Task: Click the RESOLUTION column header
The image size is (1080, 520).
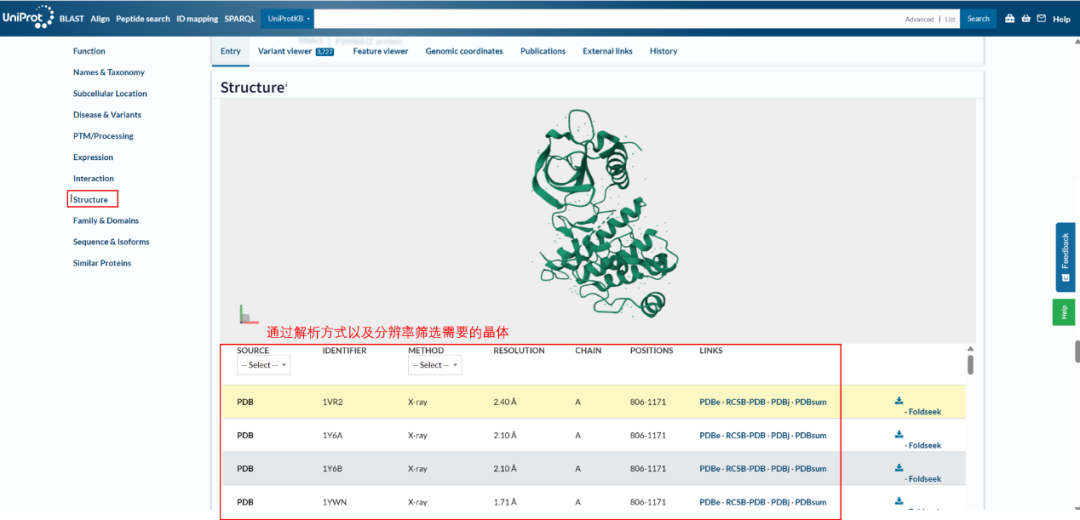Action: [519, 351]
